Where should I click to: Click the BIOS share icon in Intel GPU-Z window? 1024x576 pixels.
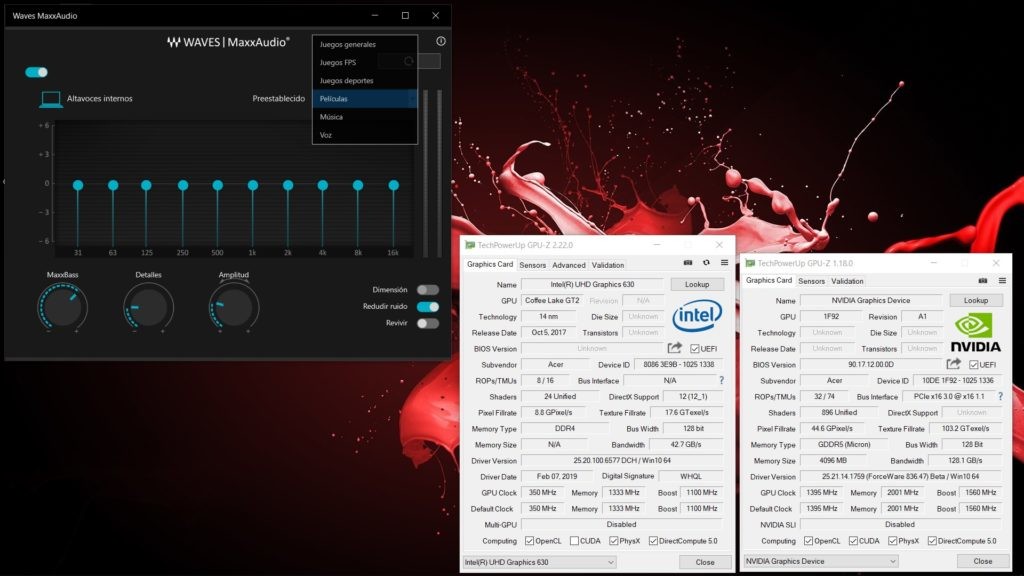(x=675, y=348)
